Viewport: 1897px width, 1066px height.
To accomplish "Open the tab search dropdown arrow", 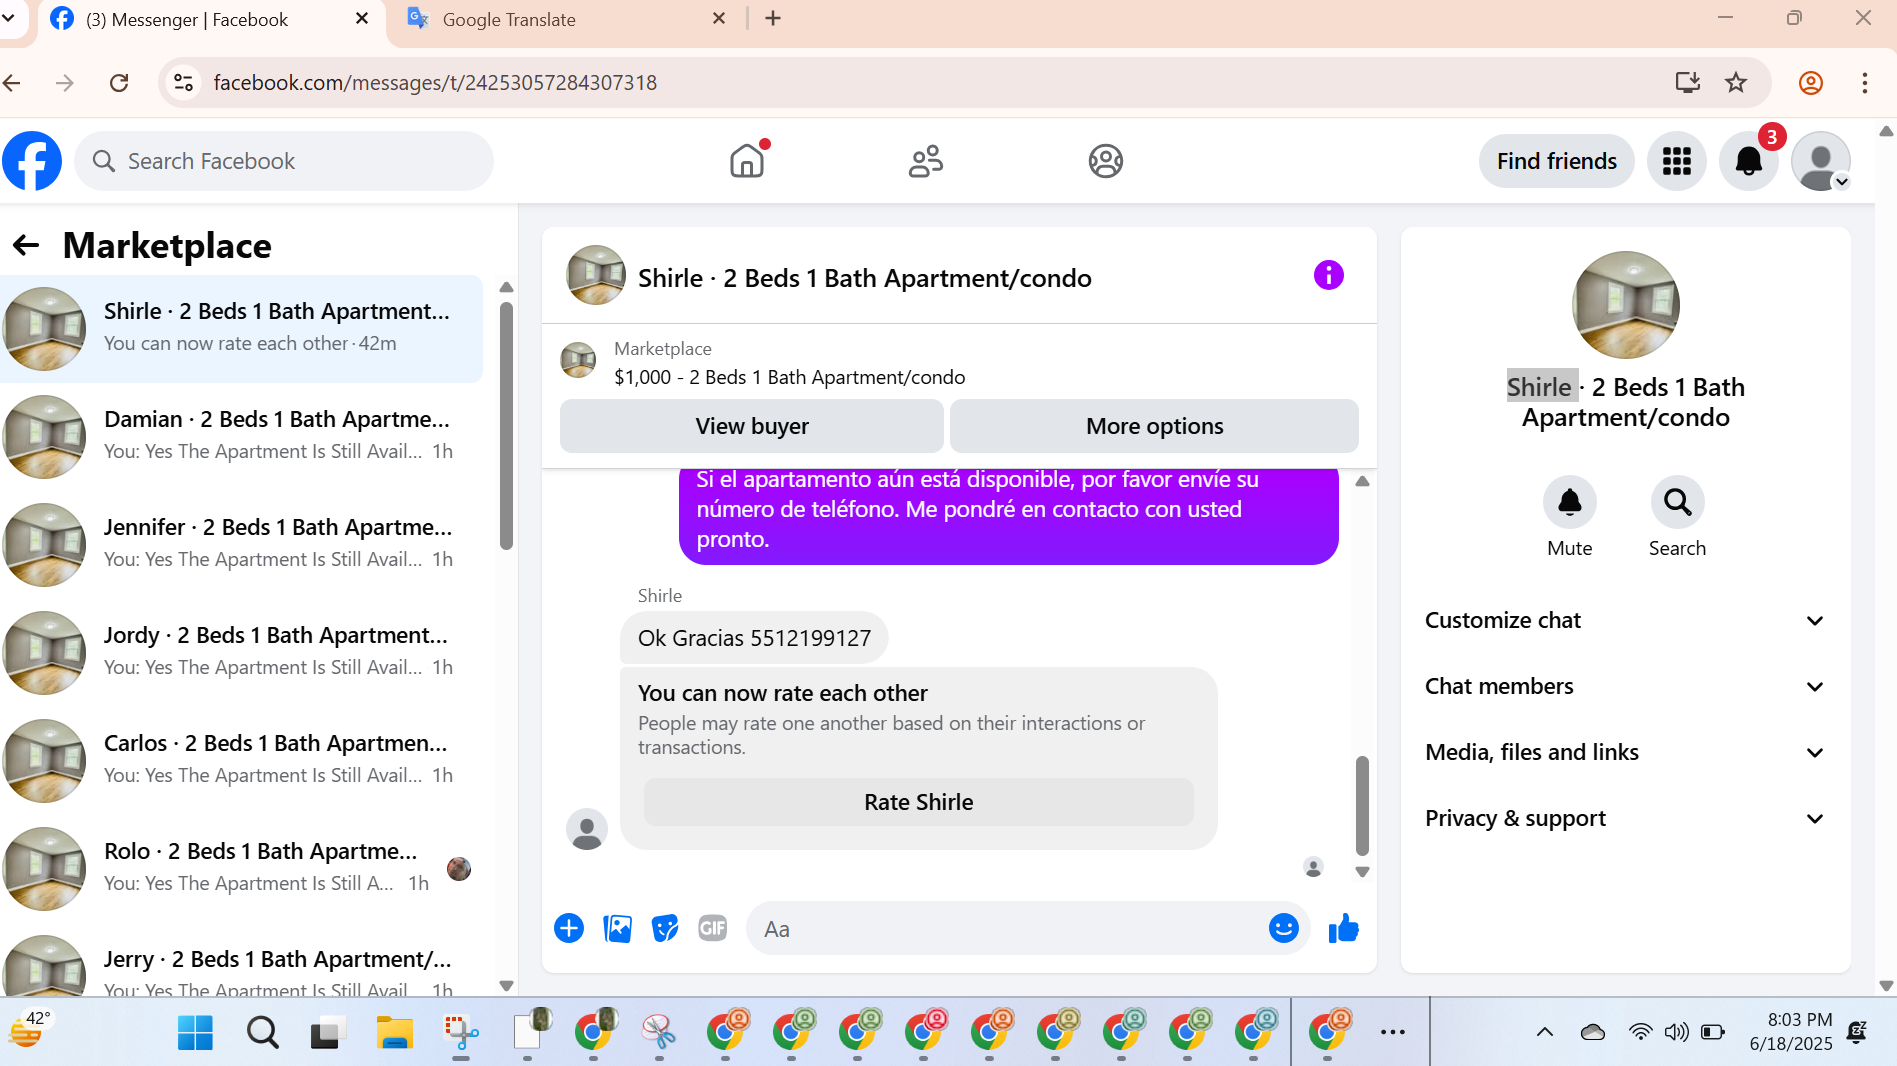I will tap(9, 18).
